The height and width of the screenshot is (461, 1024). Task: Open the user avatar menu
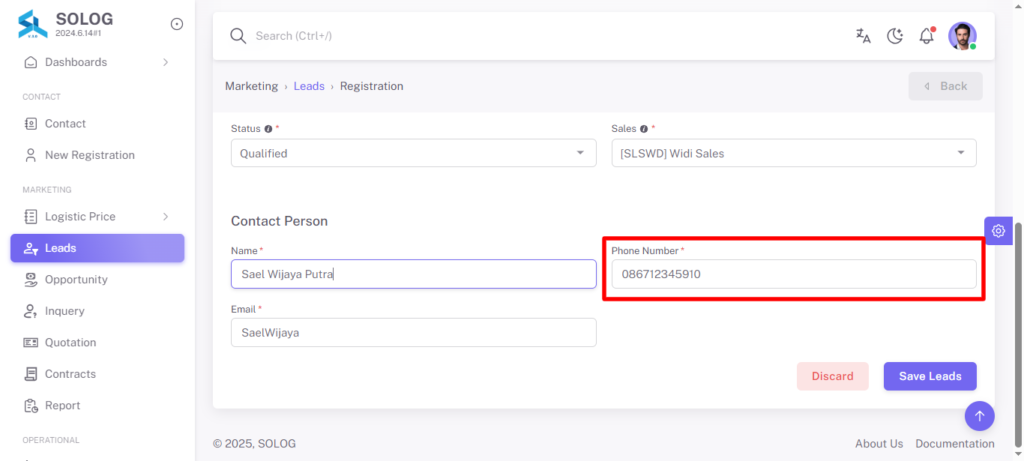(963, 36)
